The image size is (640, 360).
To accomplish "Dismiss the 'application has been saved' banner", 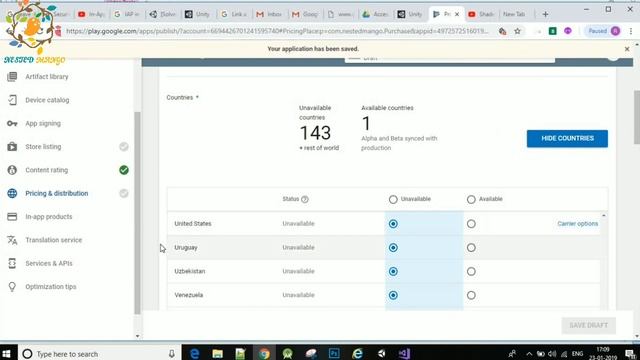I will pyautogui.click(x=627, y=49).
